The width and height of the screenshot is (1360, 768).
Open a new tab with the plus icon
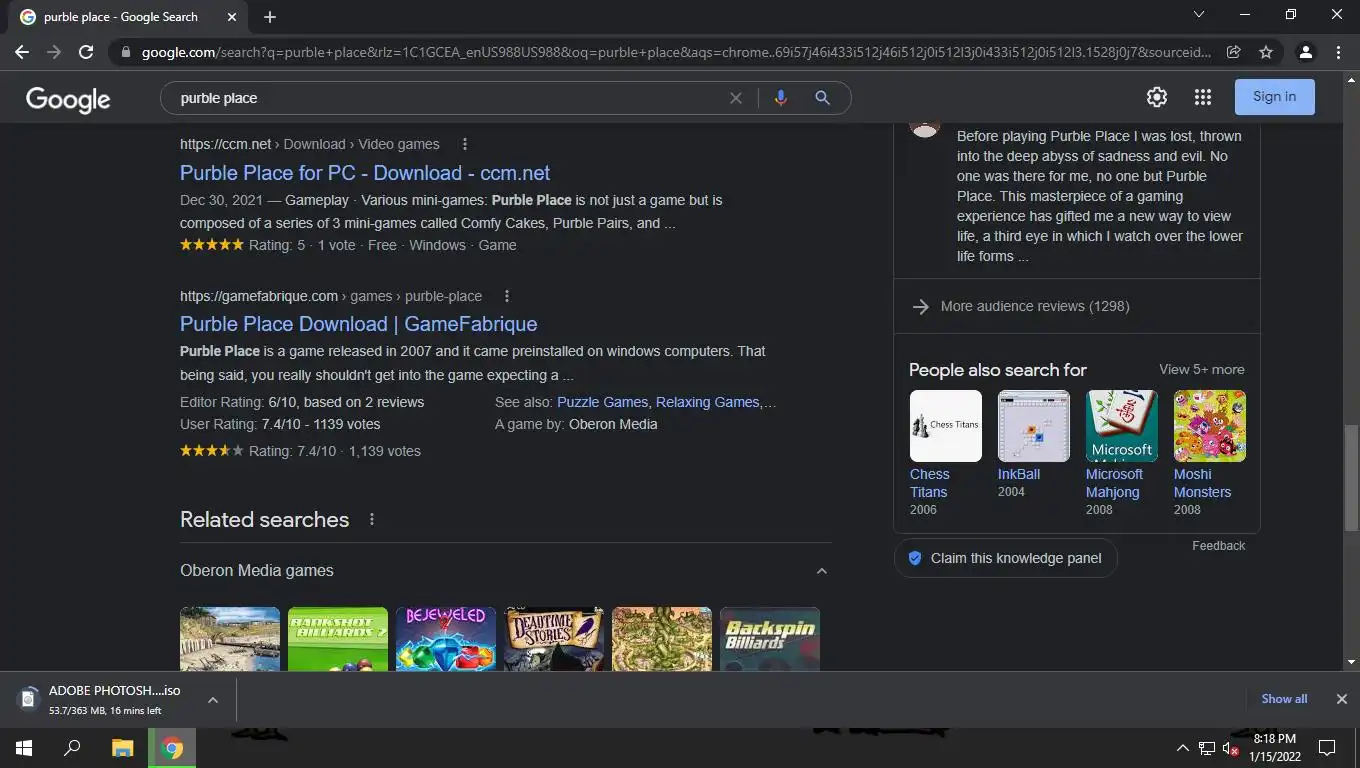point(270,17)
